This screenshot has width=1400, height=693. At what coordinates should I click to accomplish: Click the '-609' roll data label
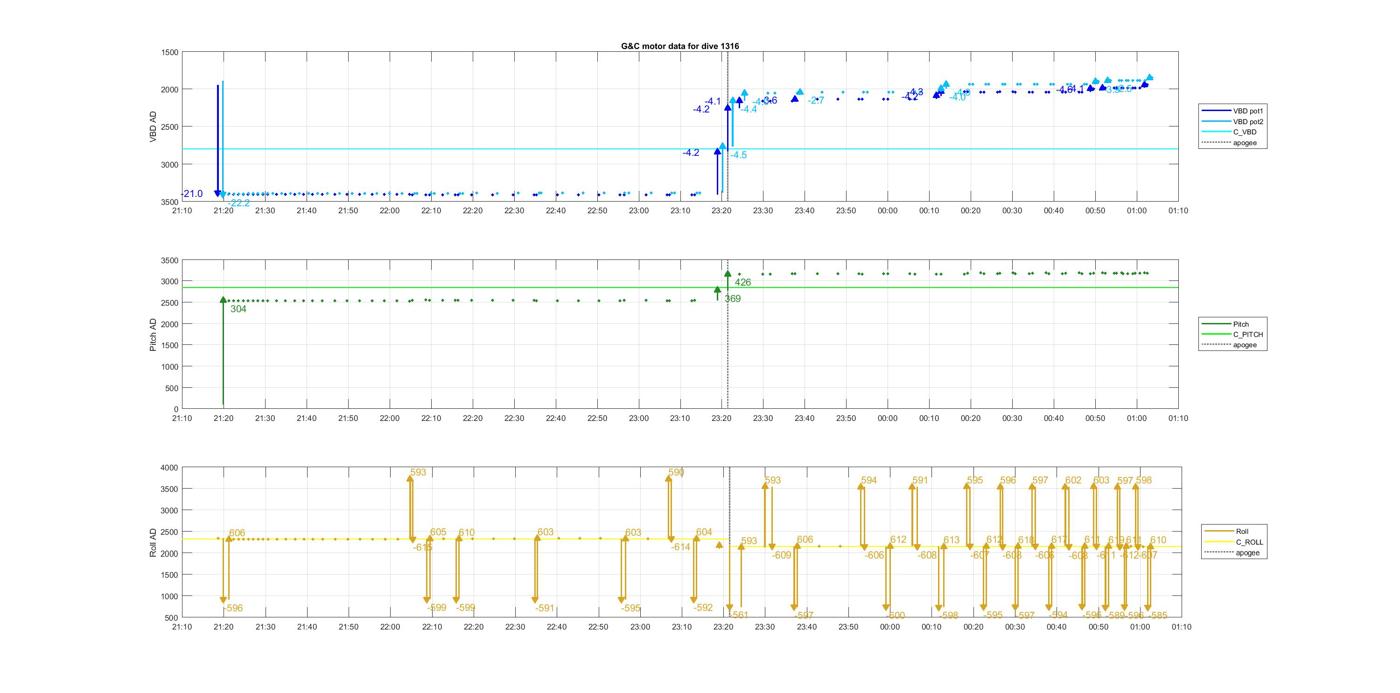(x=781, y=555)
